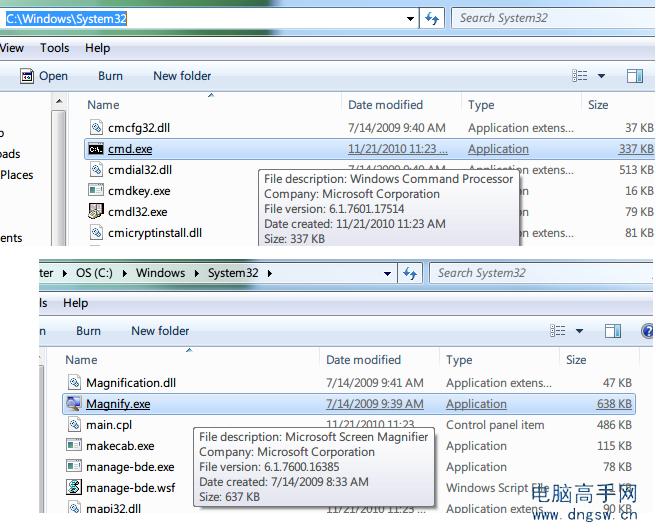
Task: Click Search System32 box in bottom window
Action: (x=541, y=273)
